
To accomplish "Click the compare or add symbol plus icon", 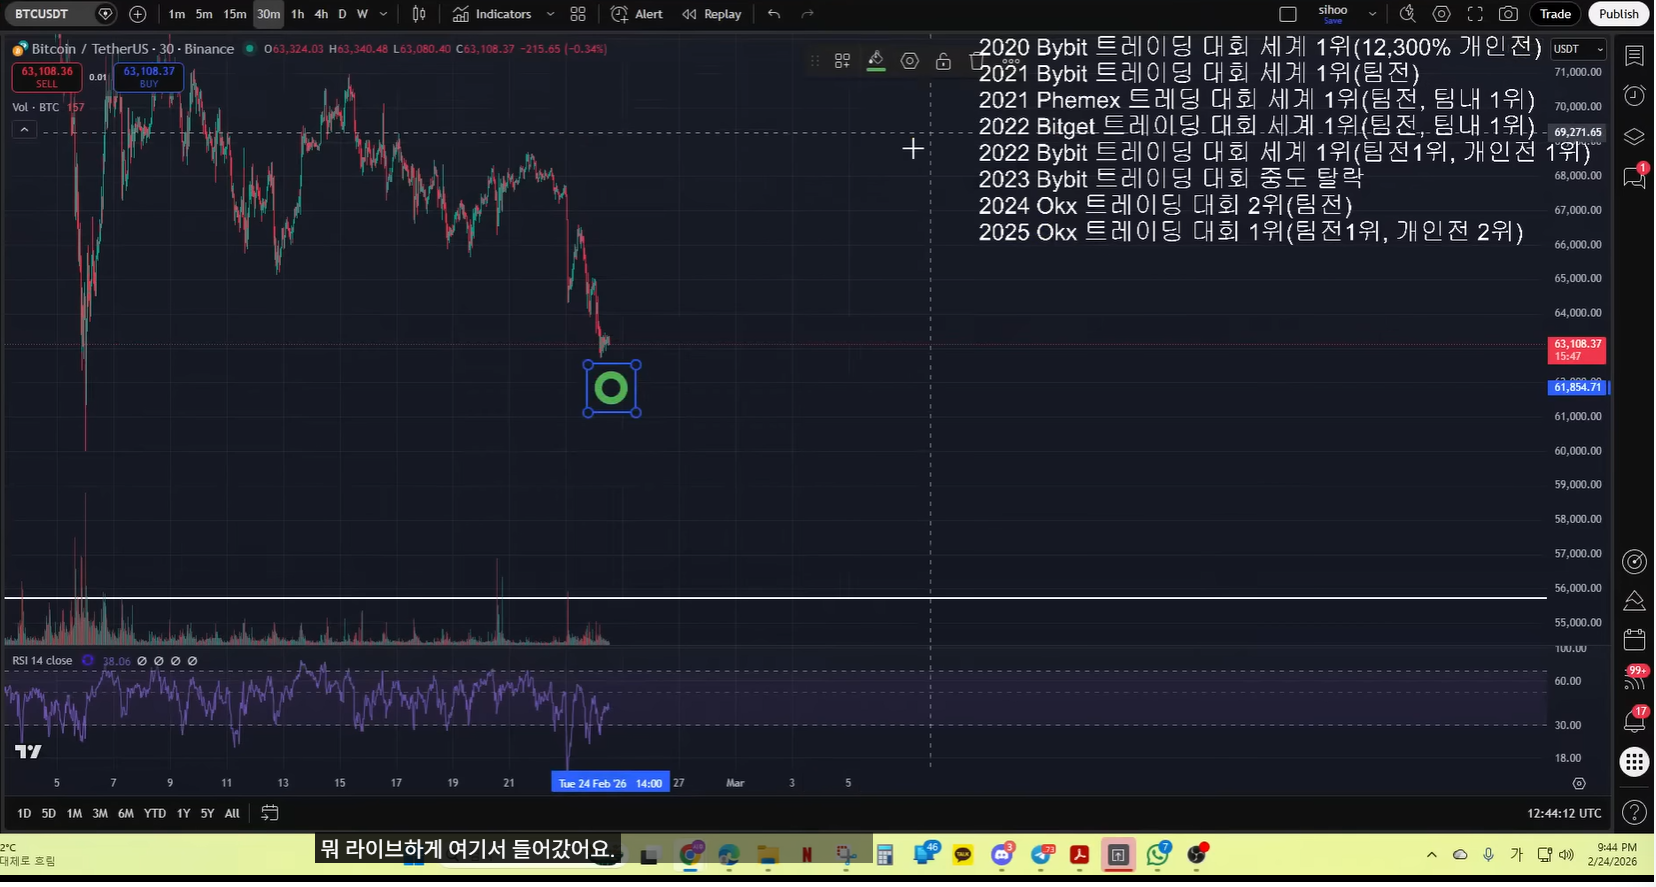I will [x=137, y=14].
